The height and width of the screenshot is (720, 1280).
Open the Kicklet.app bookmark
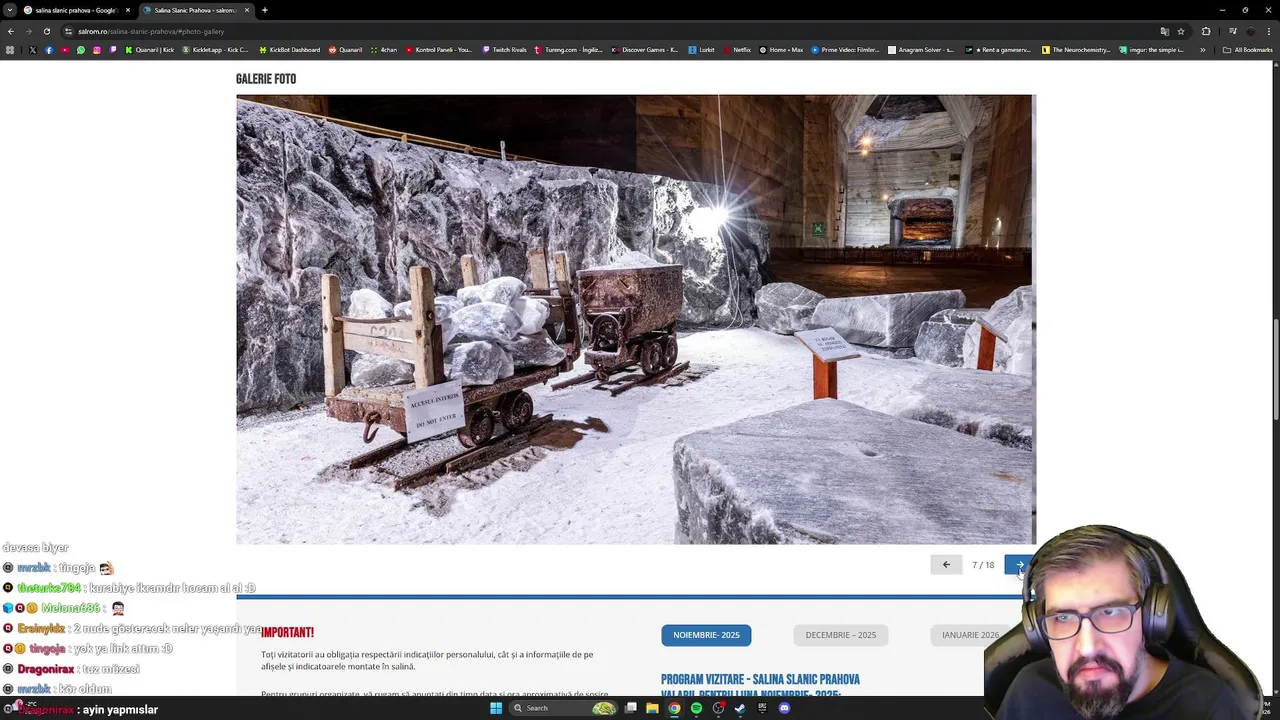click(215, 49)
